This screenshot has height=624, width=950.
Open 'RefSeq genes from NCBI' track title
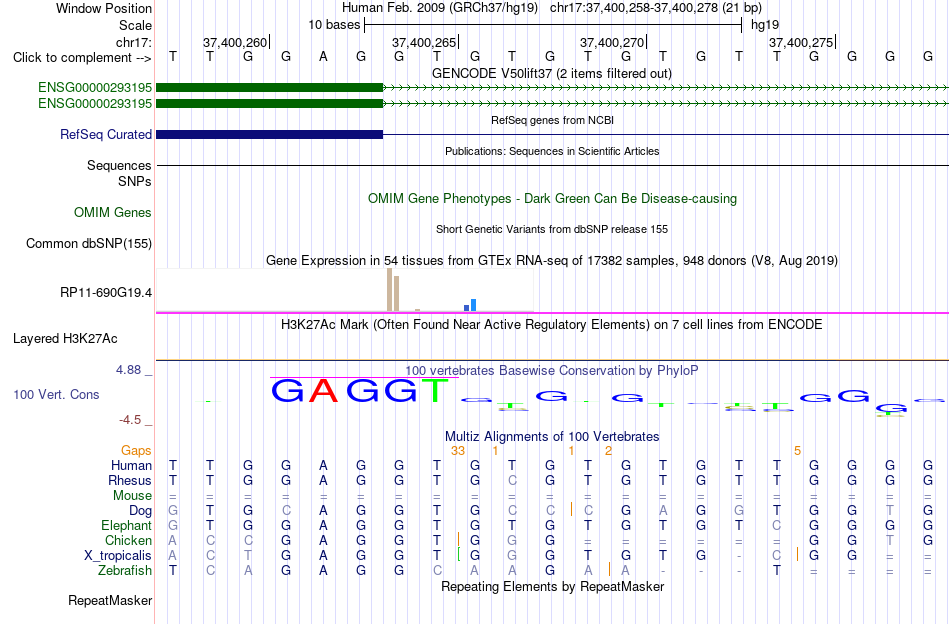(552, 120)
